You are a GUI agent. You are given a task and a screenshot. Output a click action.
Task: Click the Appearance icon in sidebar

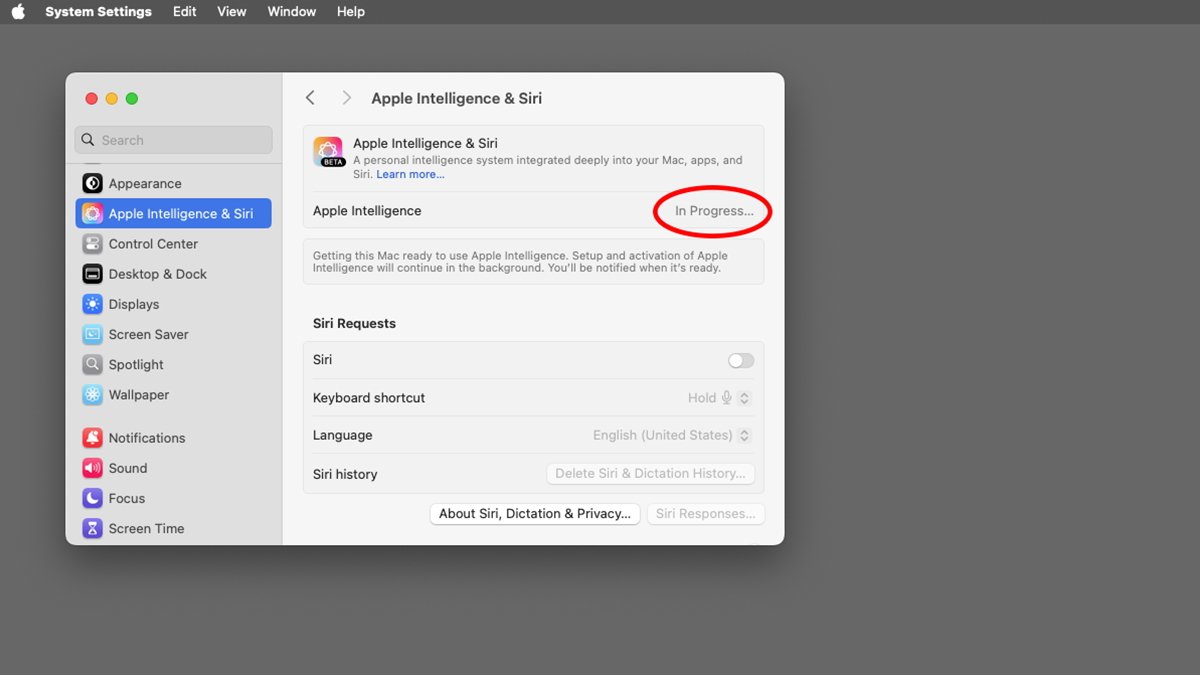92,183
